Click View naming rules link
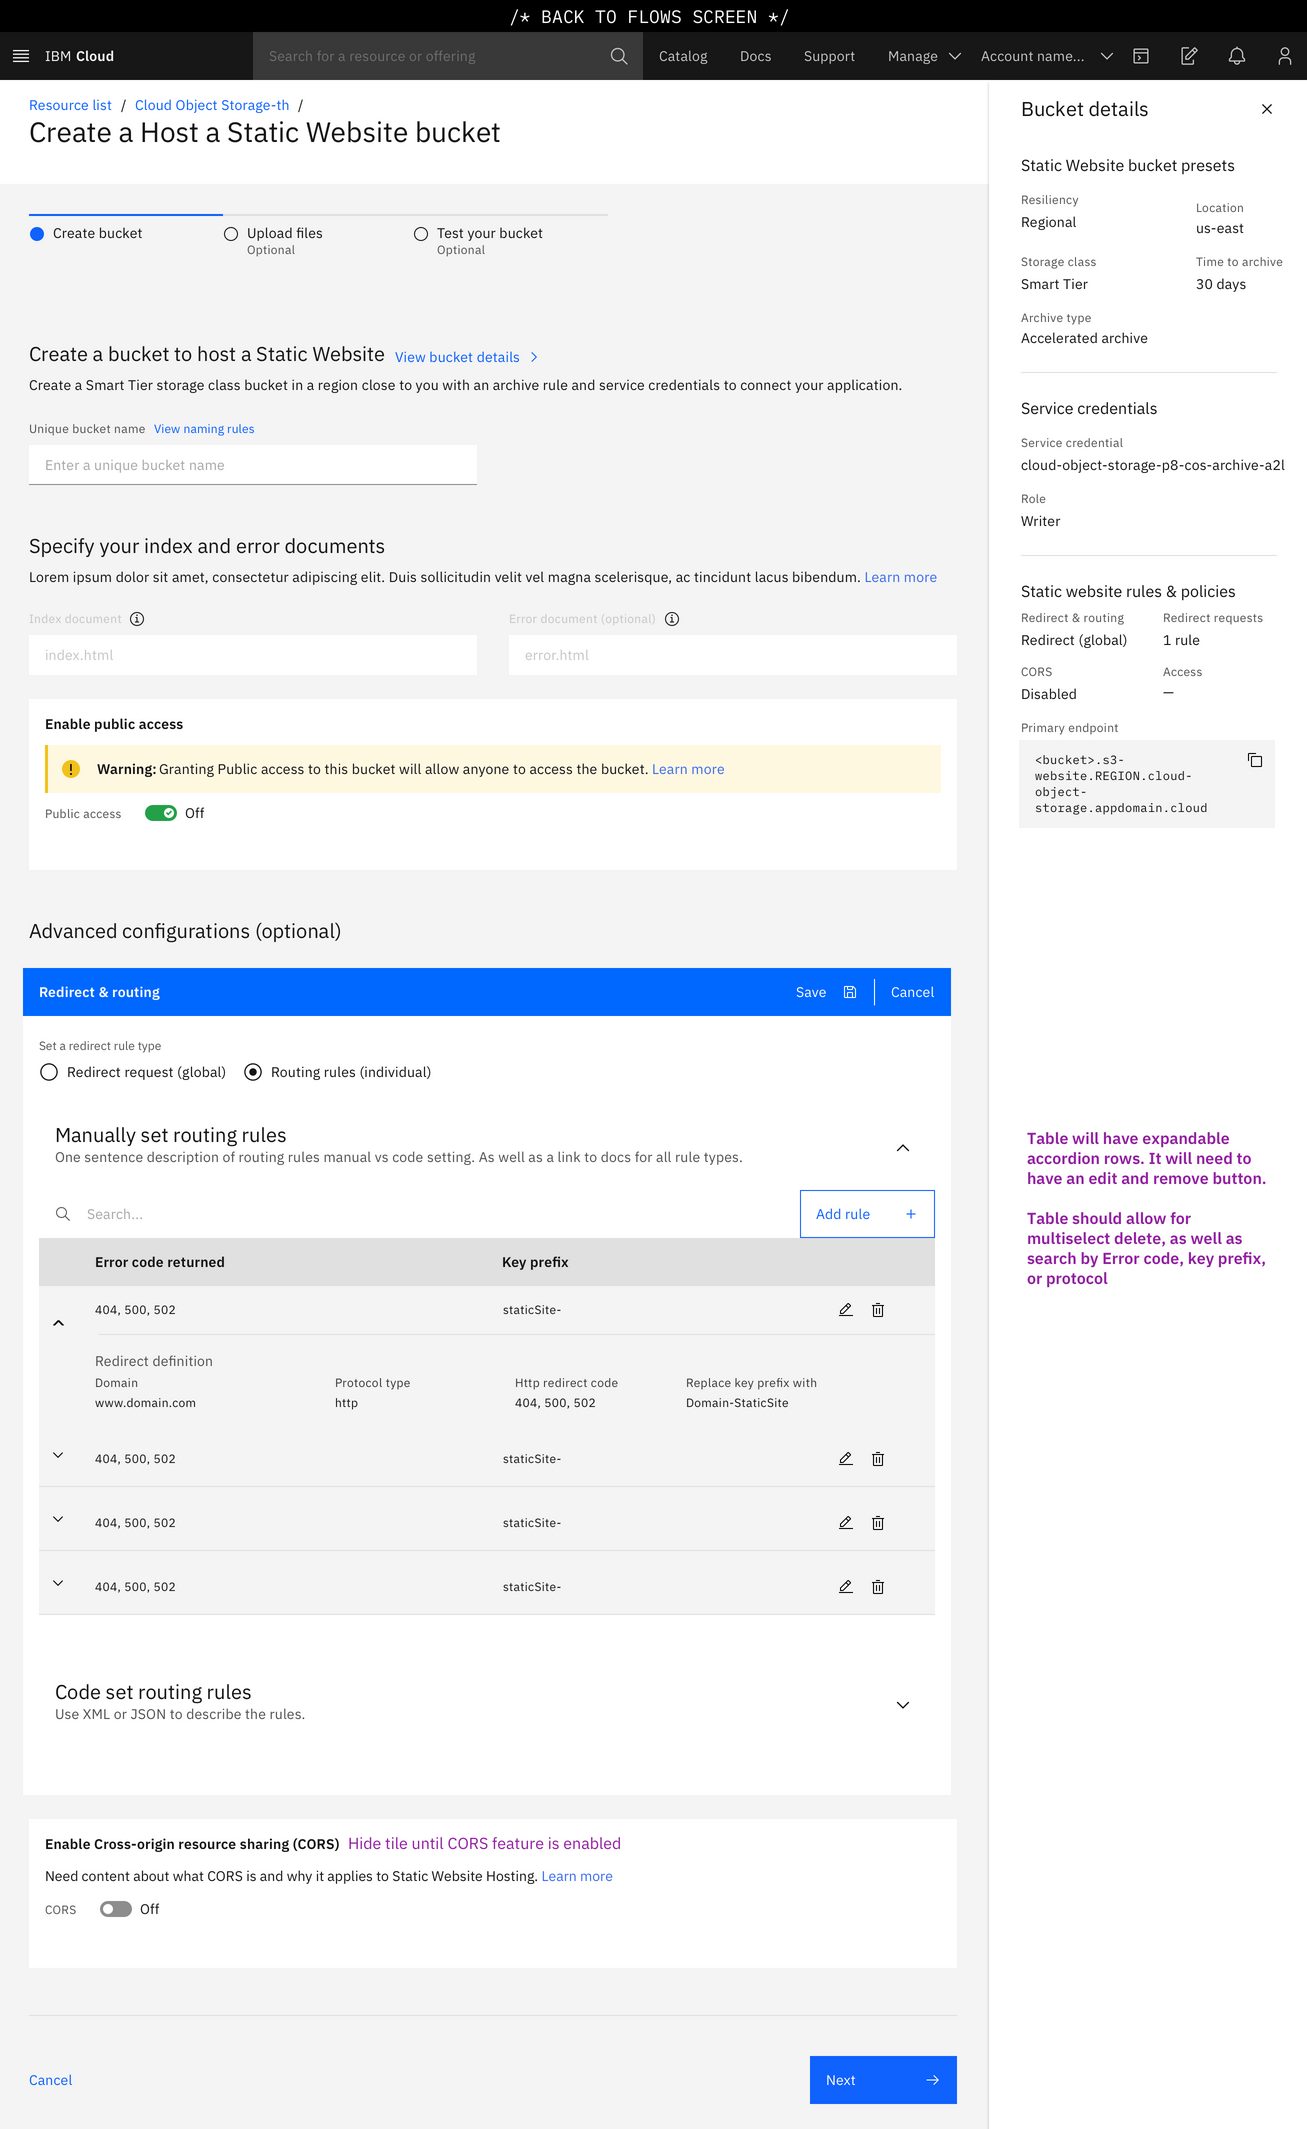 click(204, 429)
